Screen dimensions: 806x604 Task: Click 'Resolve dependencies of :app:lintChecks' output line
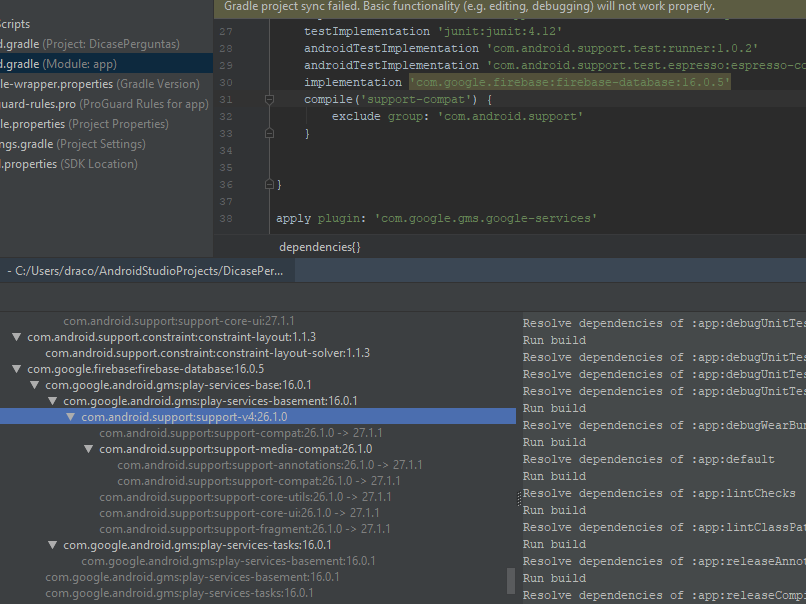pyautogui.click(x=659, y=493)
